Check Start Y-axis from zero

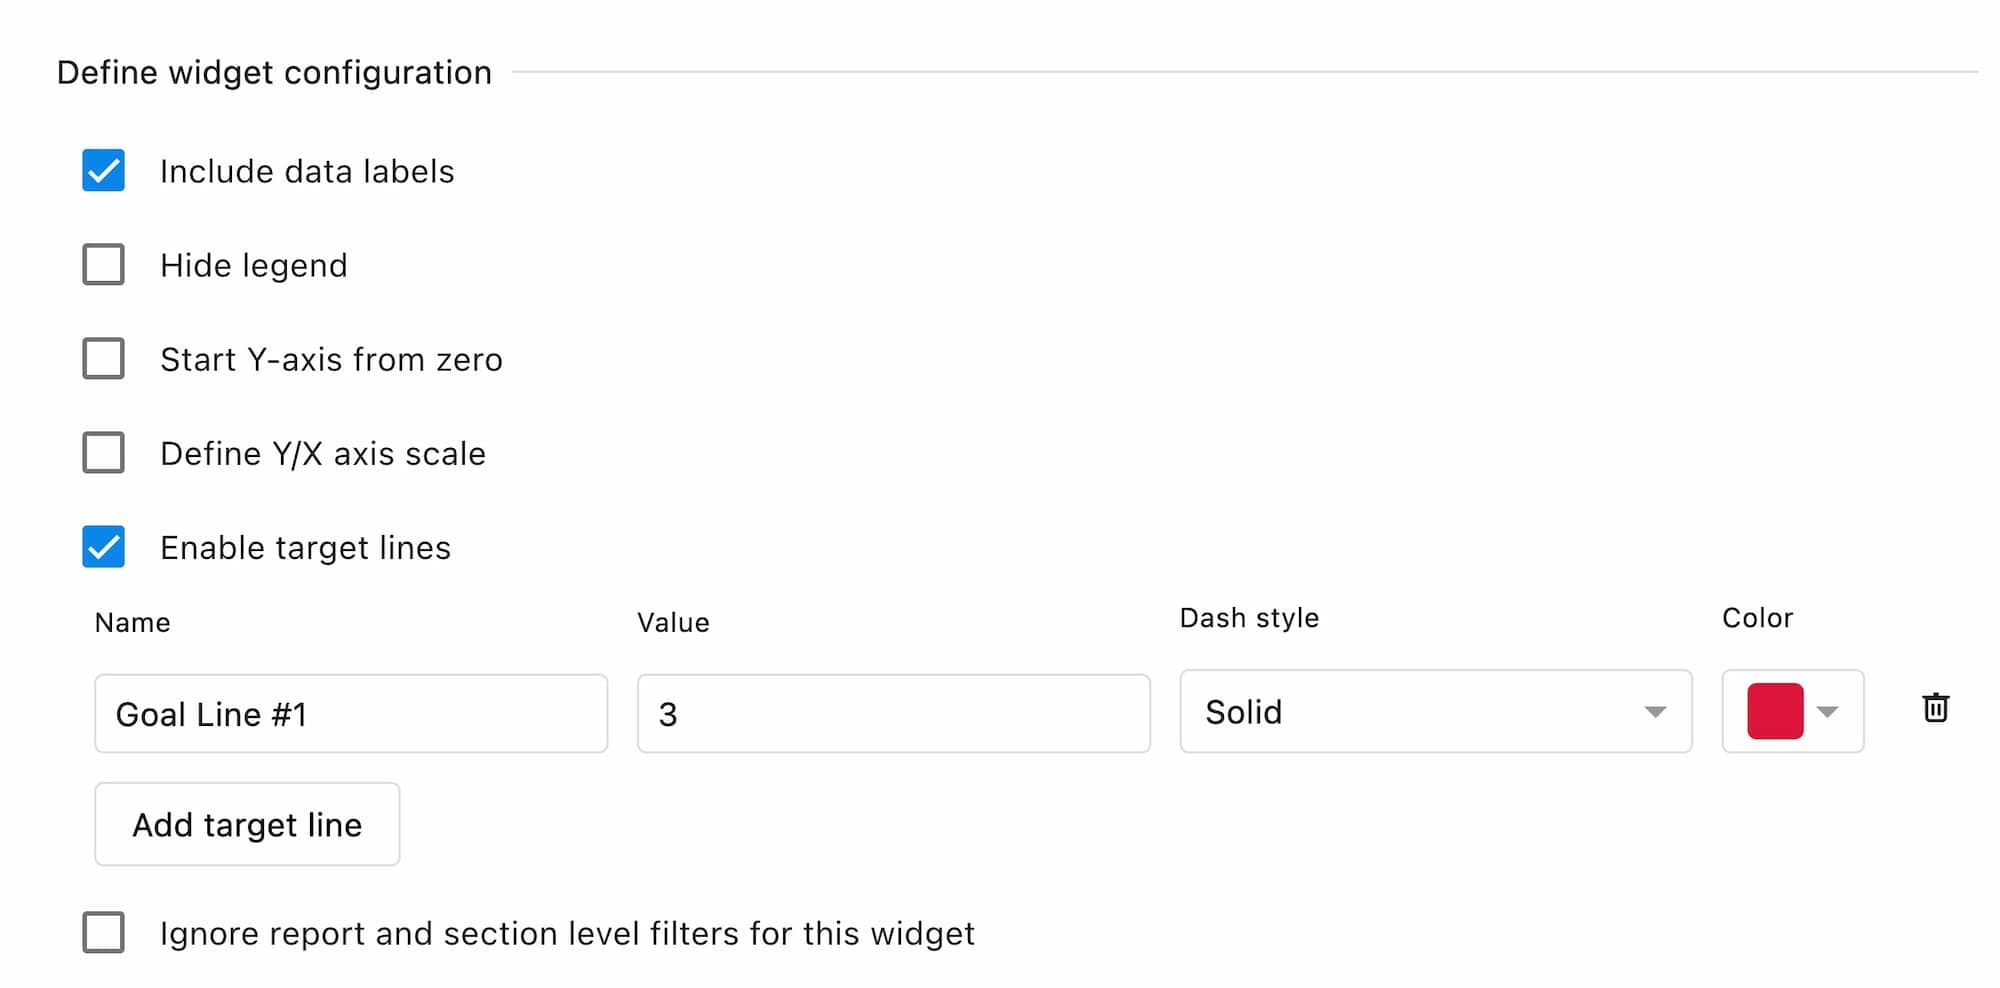[x=103, y=359]
